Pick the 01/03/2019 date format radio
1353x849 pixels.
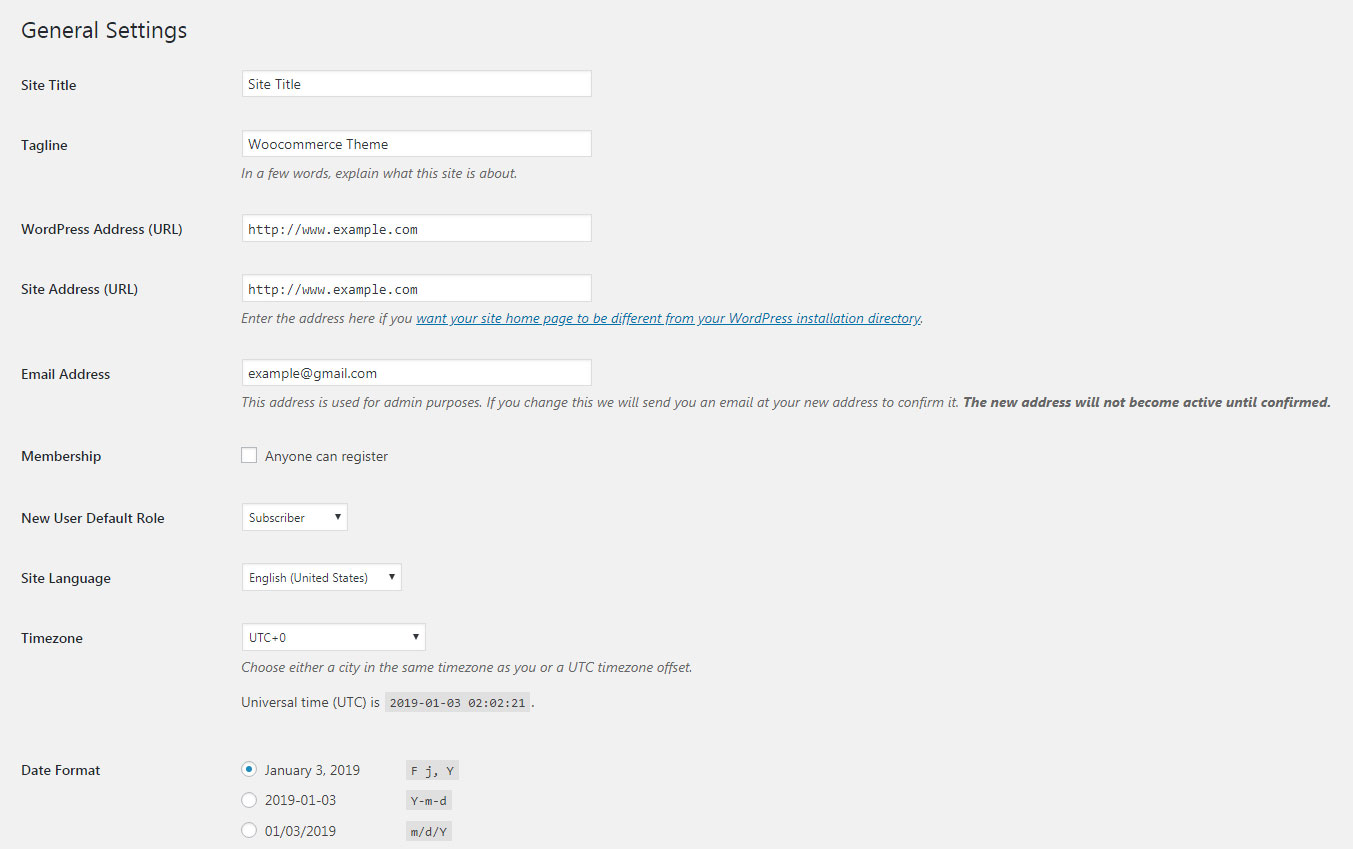[249, 830]
